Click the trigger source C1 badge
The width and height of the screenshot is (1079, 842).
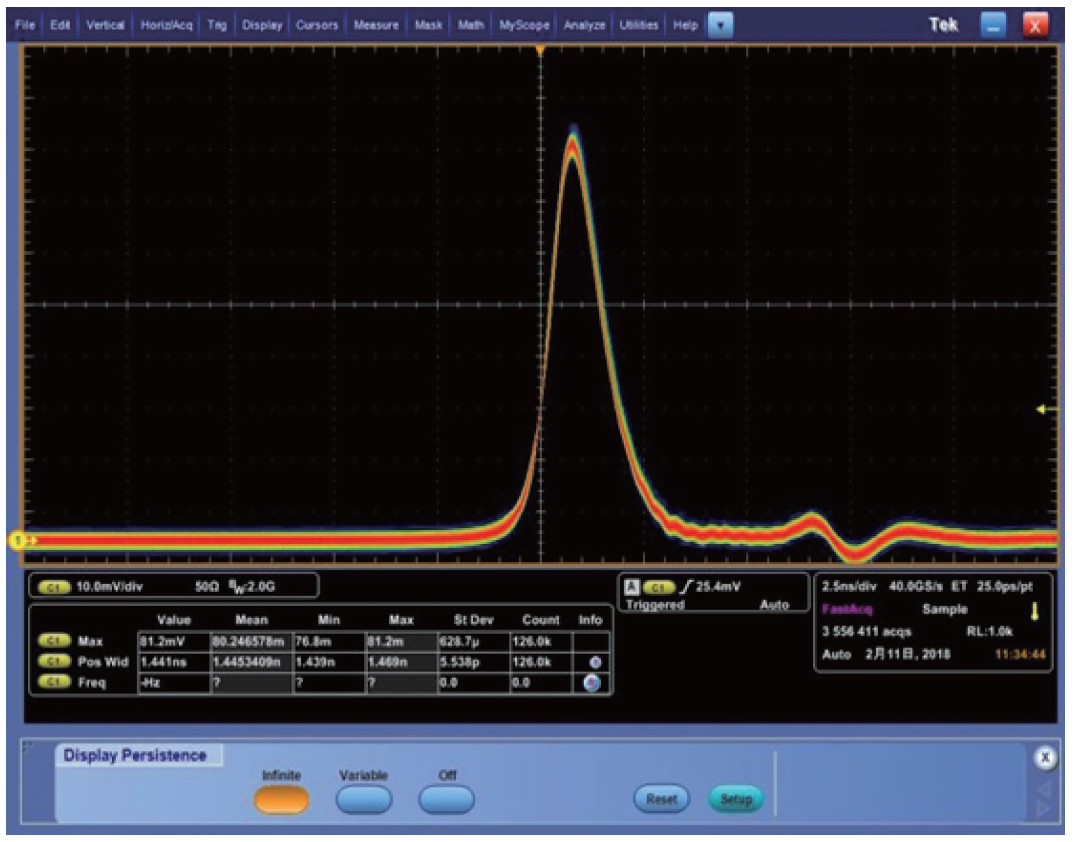[x=659, y=587]
